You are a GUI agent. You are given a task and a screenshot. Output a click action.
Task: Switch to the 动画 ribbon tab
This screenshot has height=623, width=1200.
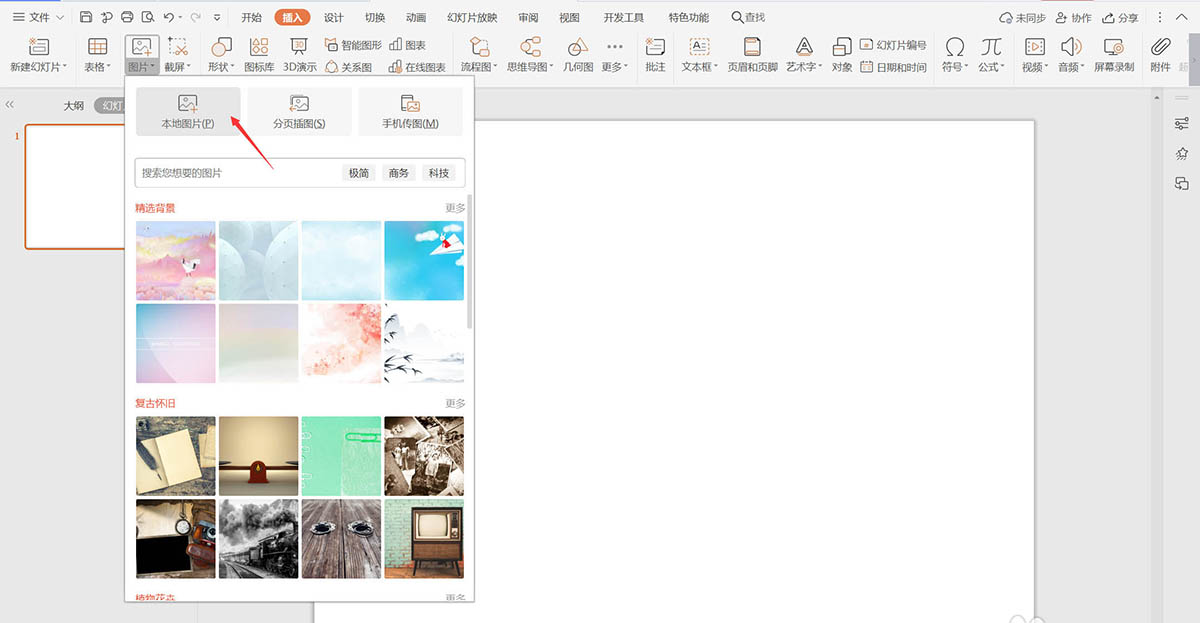tap(416, 18)
